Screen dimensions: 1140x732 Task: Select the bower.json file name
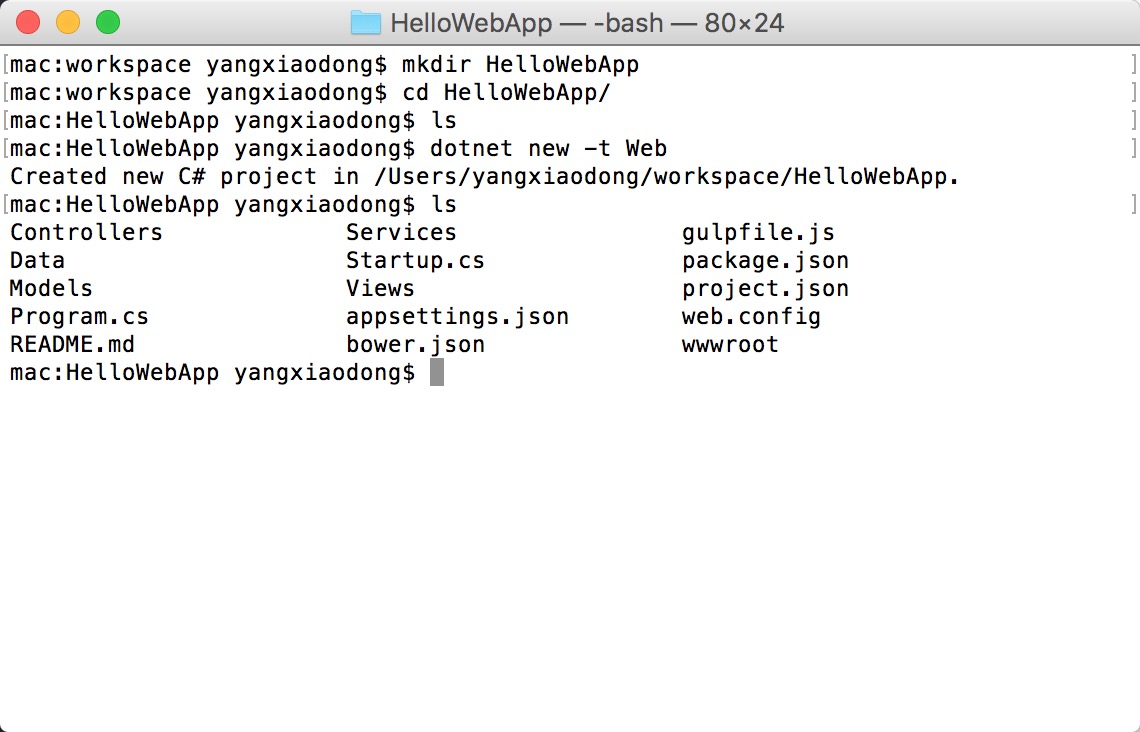tap(415, 344)
